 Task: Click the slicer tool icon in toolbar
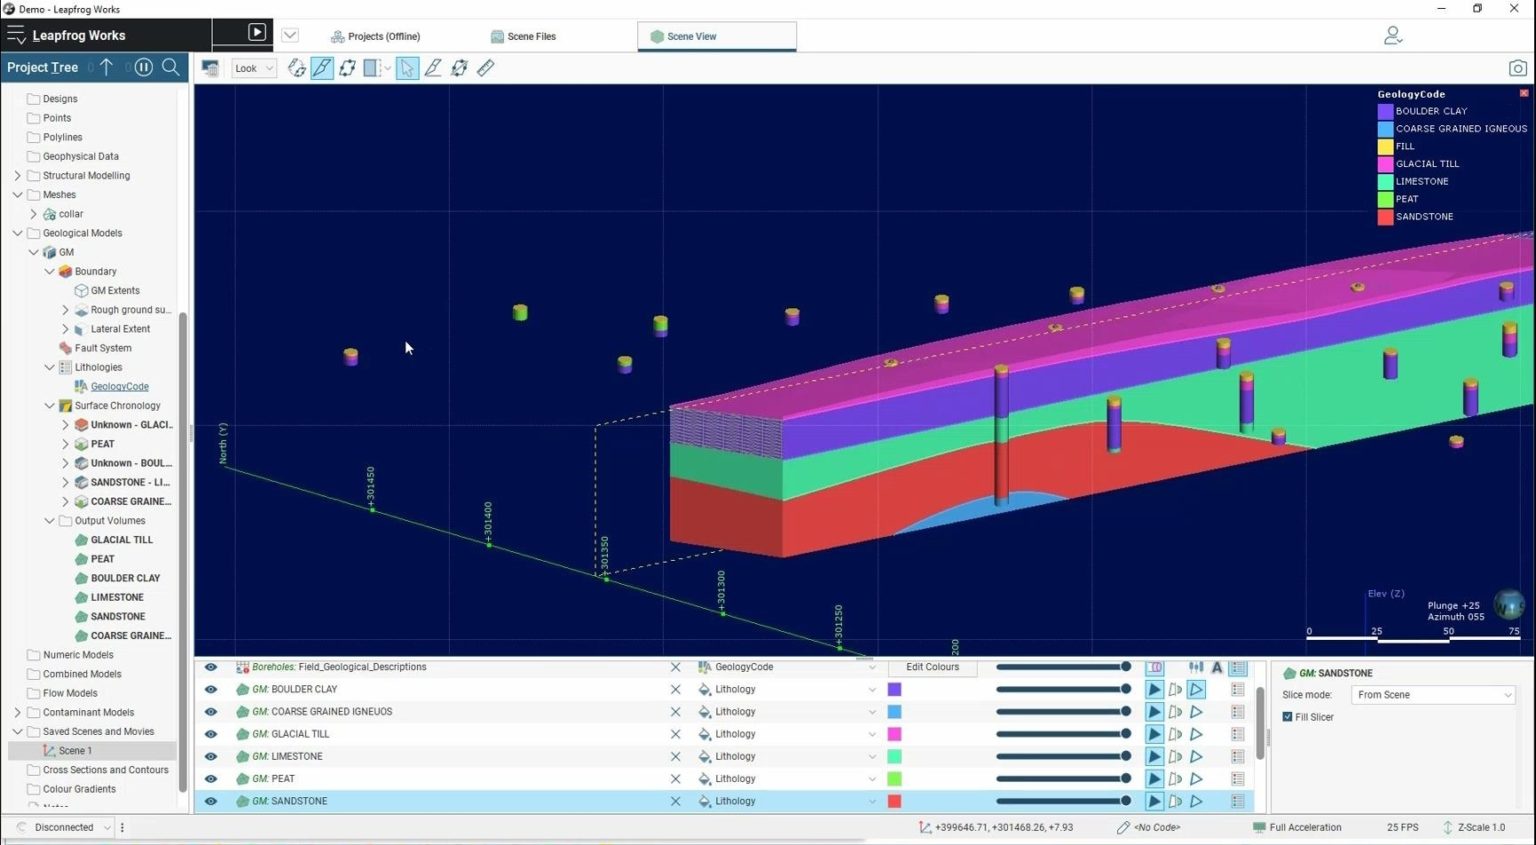click(x=322, y=68)
